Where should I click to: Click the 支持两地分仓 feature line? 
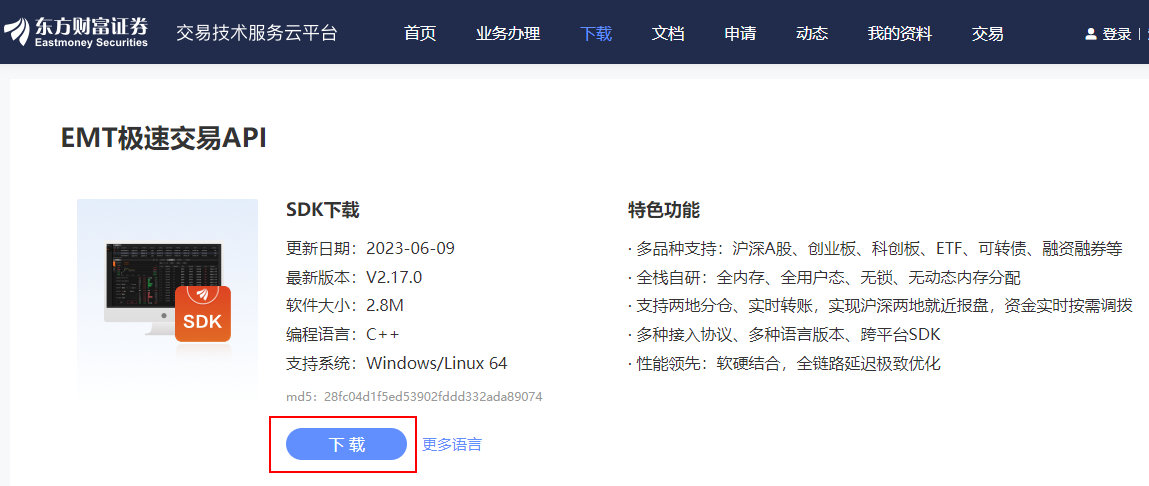[x=880, y=306]
